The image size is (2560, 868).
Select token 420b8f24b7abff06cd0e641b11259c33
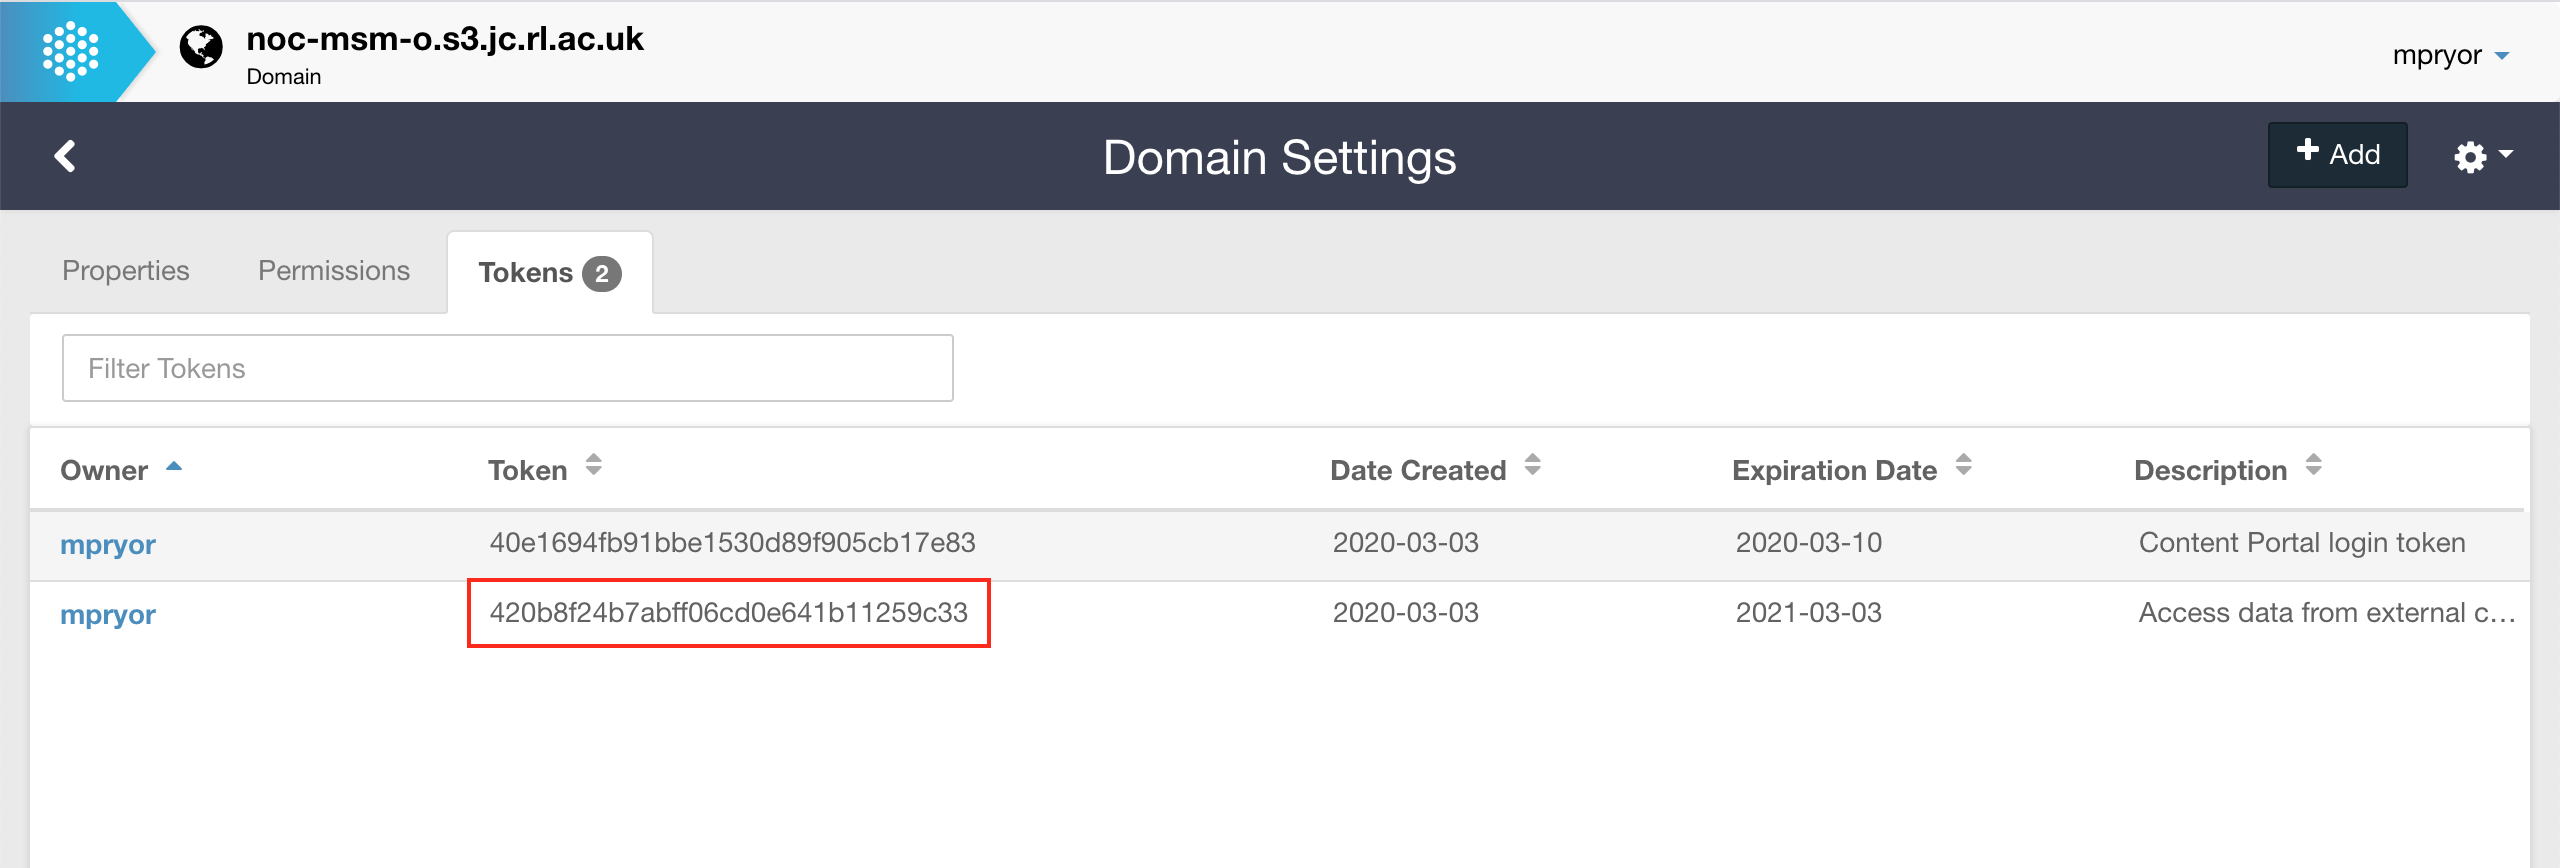point(728,613)
